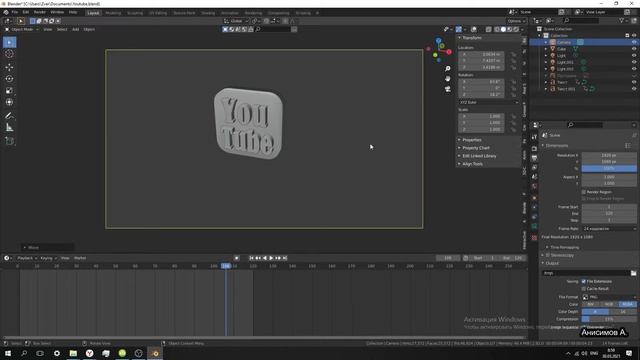
Task: Toggle the camera view icon in viewport
Action: click(x=448, y=89)
